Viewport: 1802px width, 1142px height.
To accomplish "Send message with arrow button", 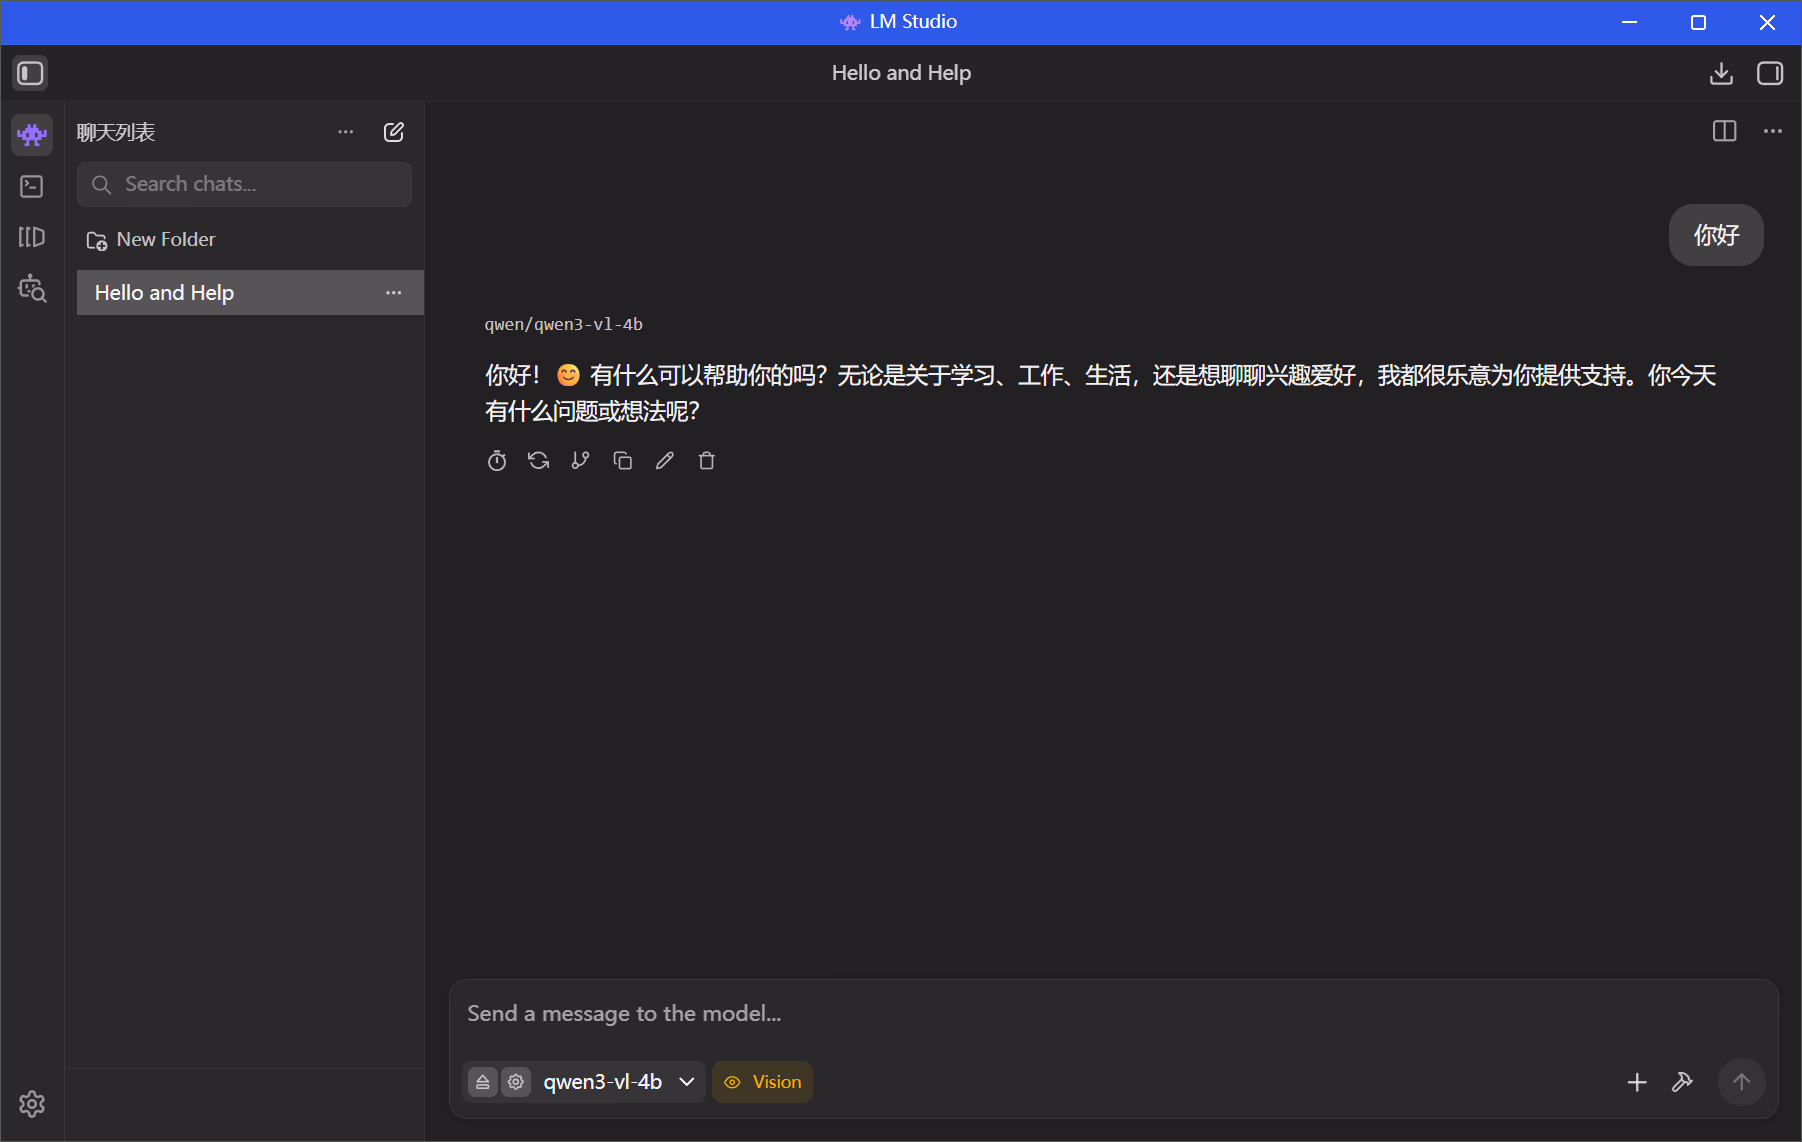I will (1742, 1082).
